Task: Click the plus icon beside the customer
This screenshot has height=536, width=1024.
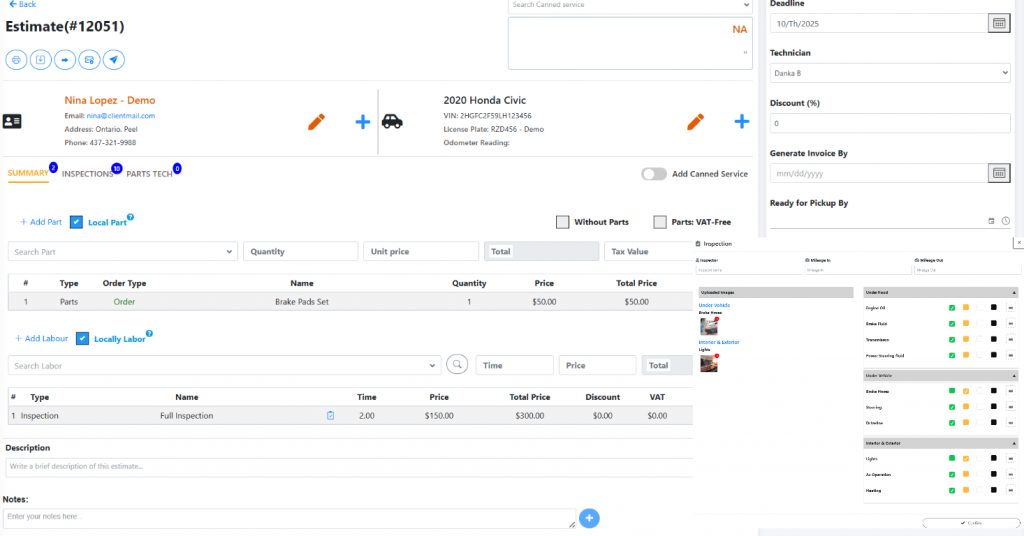Action: tap(363, 122)
